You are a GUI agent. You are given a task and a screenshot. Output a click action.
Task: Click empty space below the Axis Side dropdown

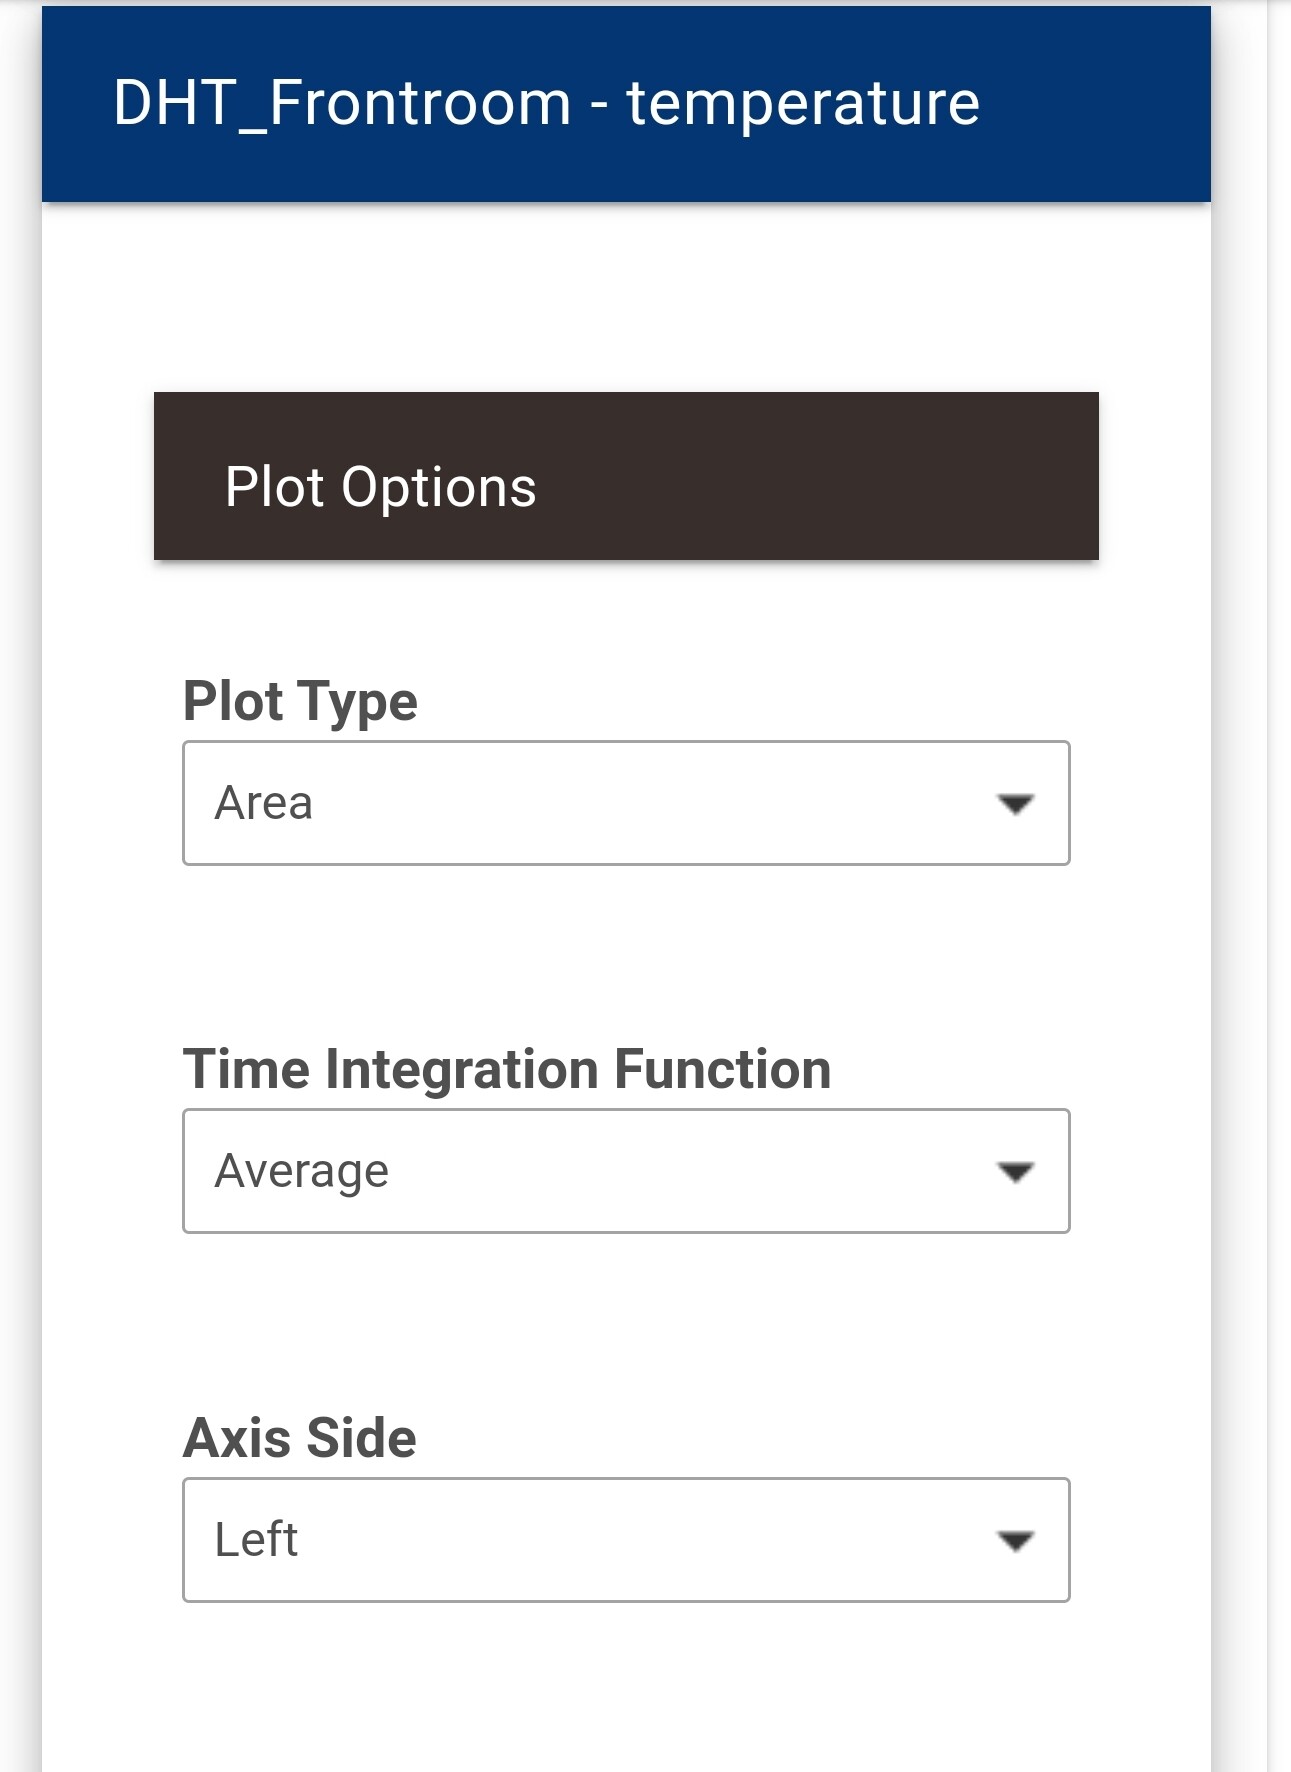click(x=626, y=1690)
